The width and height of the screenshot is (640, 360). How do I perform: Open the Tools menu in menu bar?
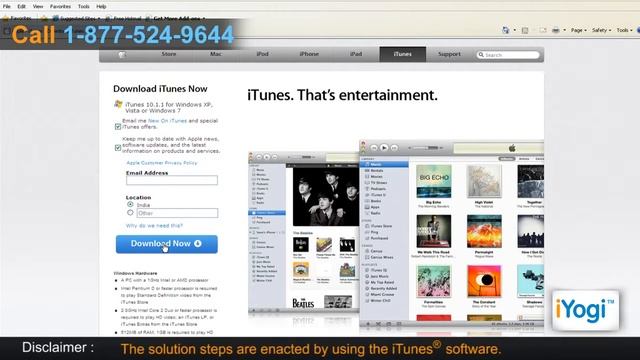[x=83, y=7]
